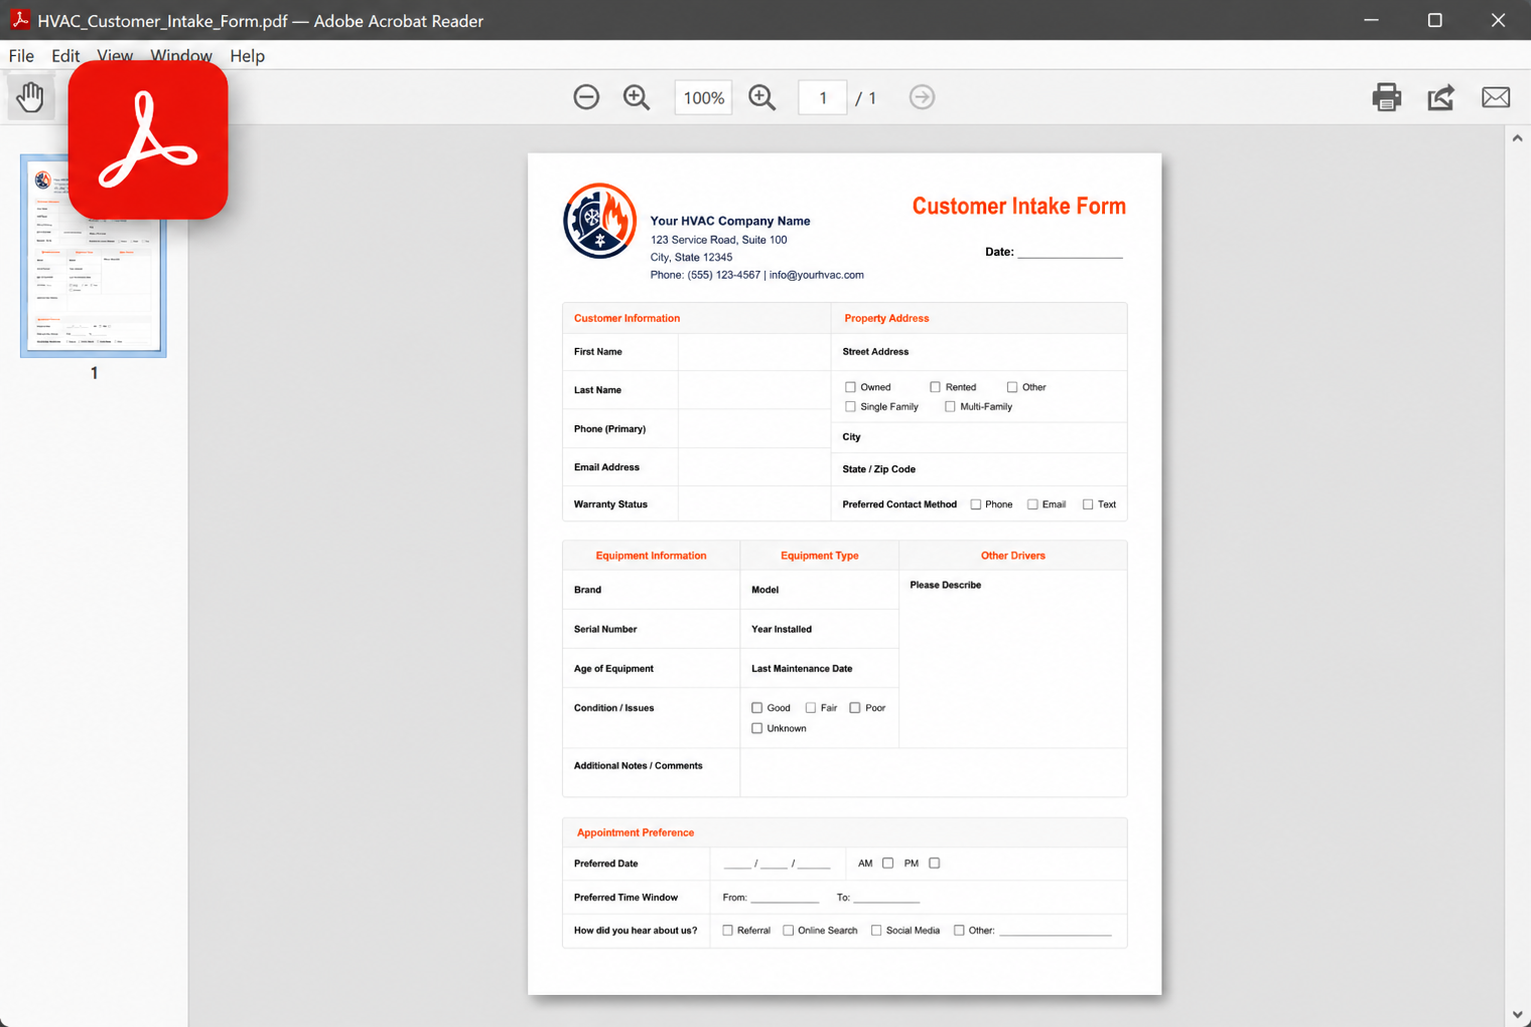Go to next page arrow

click(x=922, y=97)
